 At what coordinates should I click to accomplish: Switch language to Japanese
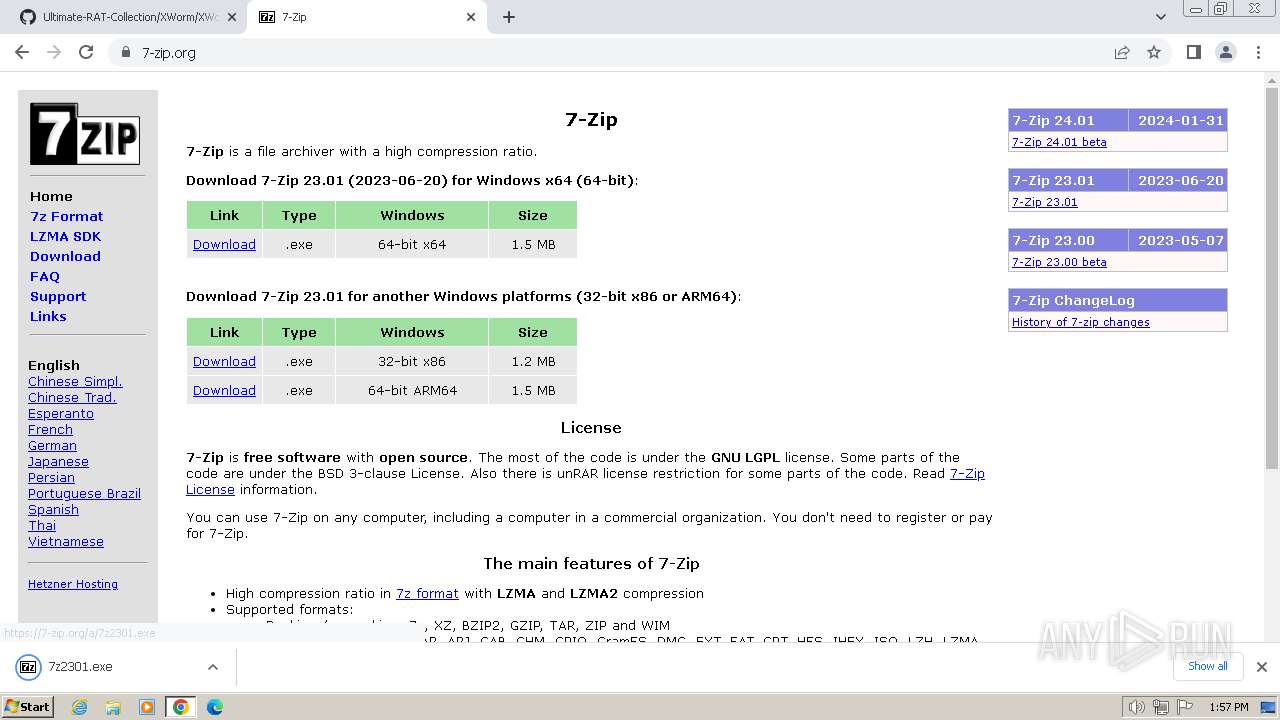[58, 461]
